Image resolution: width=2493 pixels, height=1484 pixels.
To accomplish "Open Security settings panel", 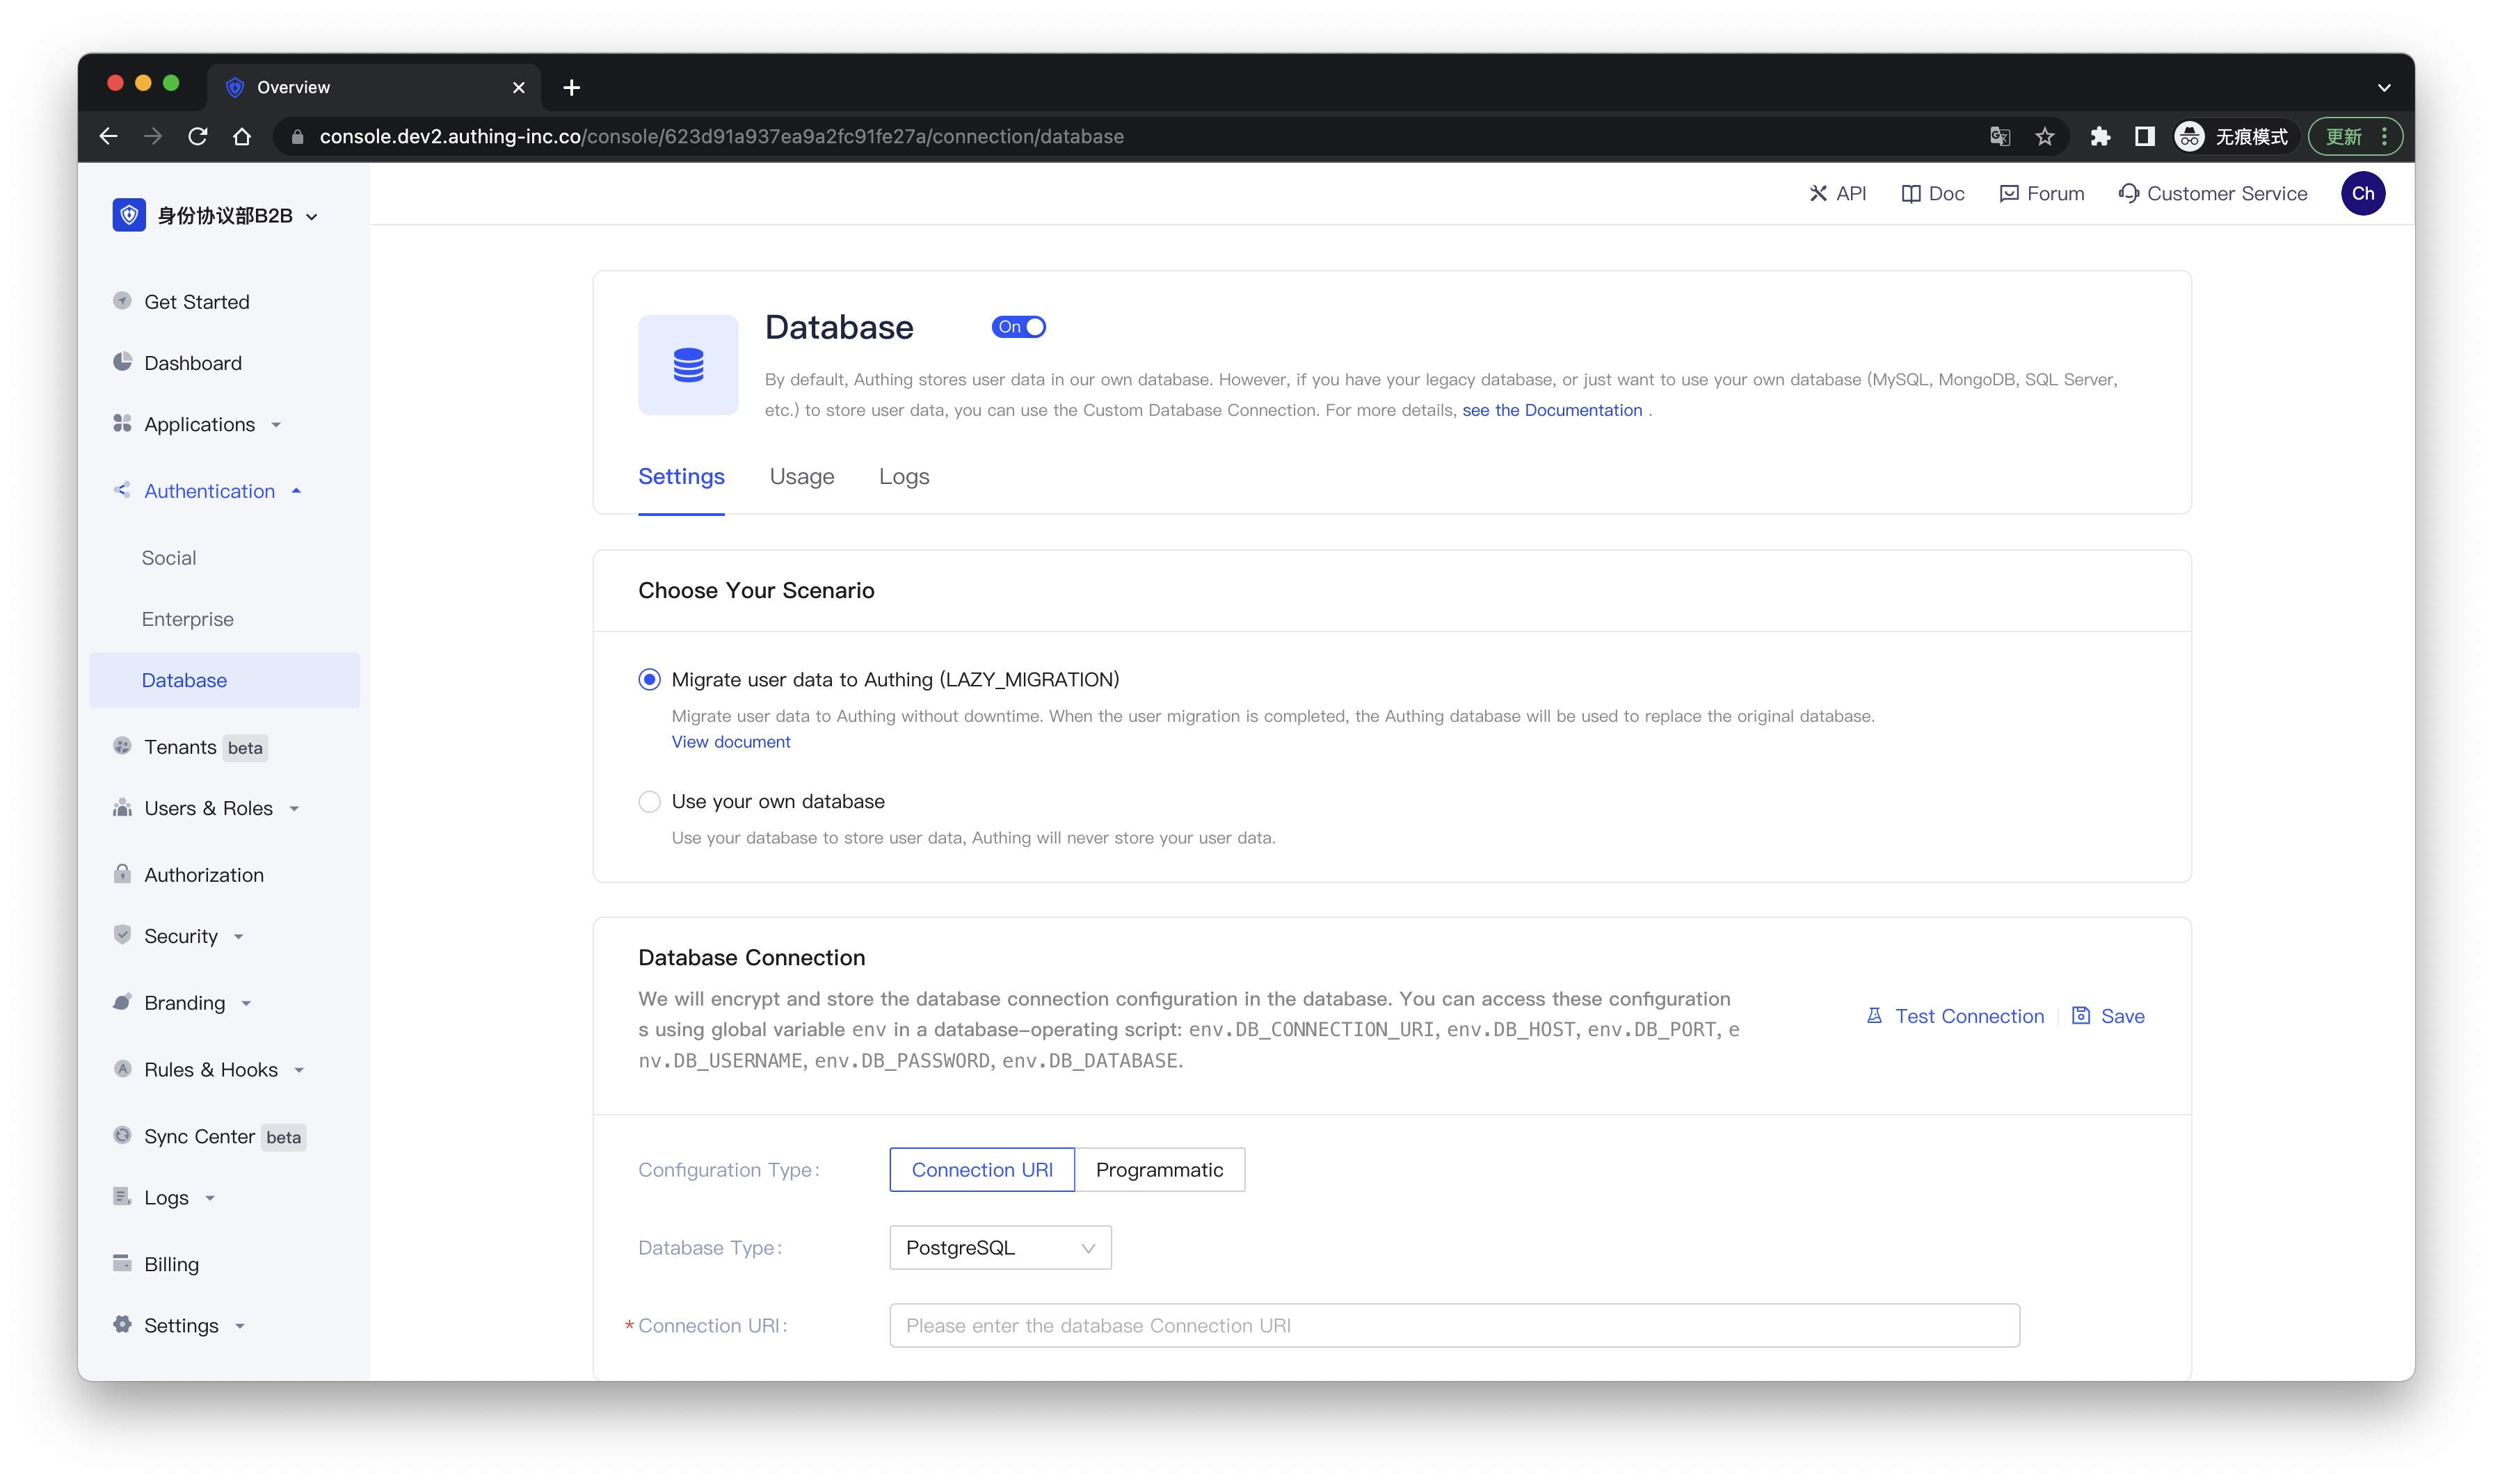I will 180,935.
